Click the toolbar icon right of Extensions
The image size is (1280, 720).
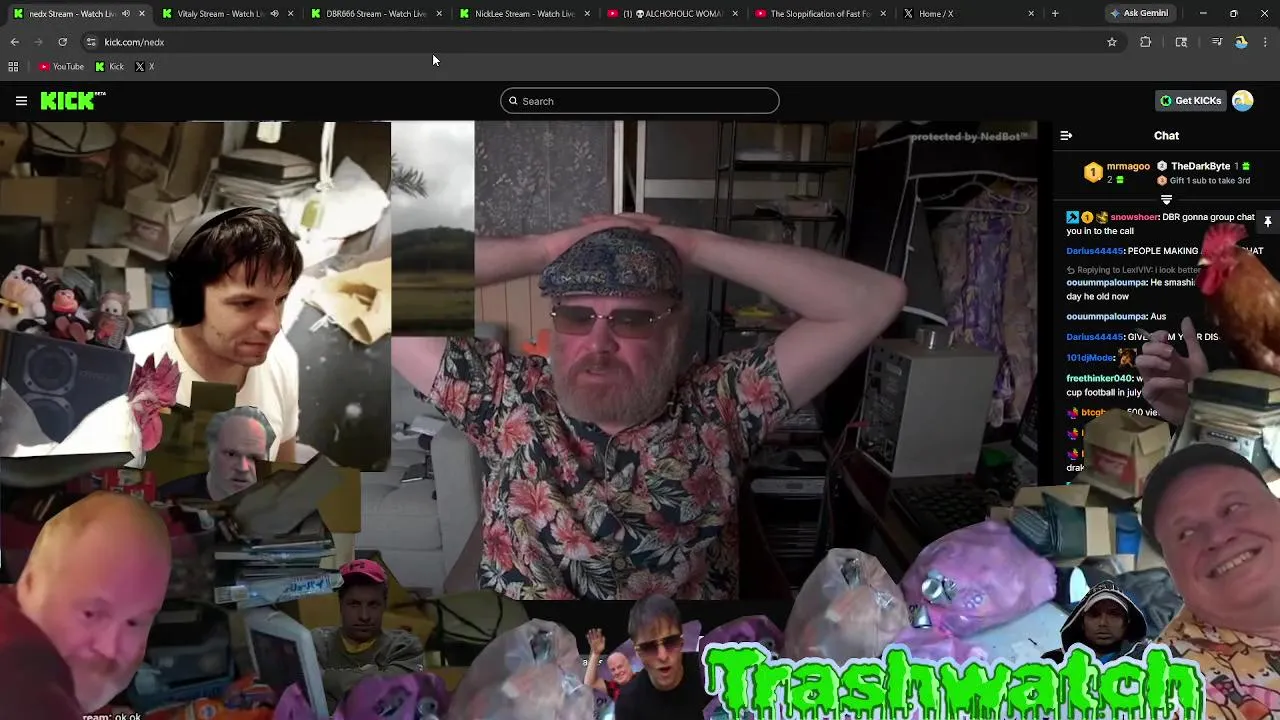[1181, 42]
